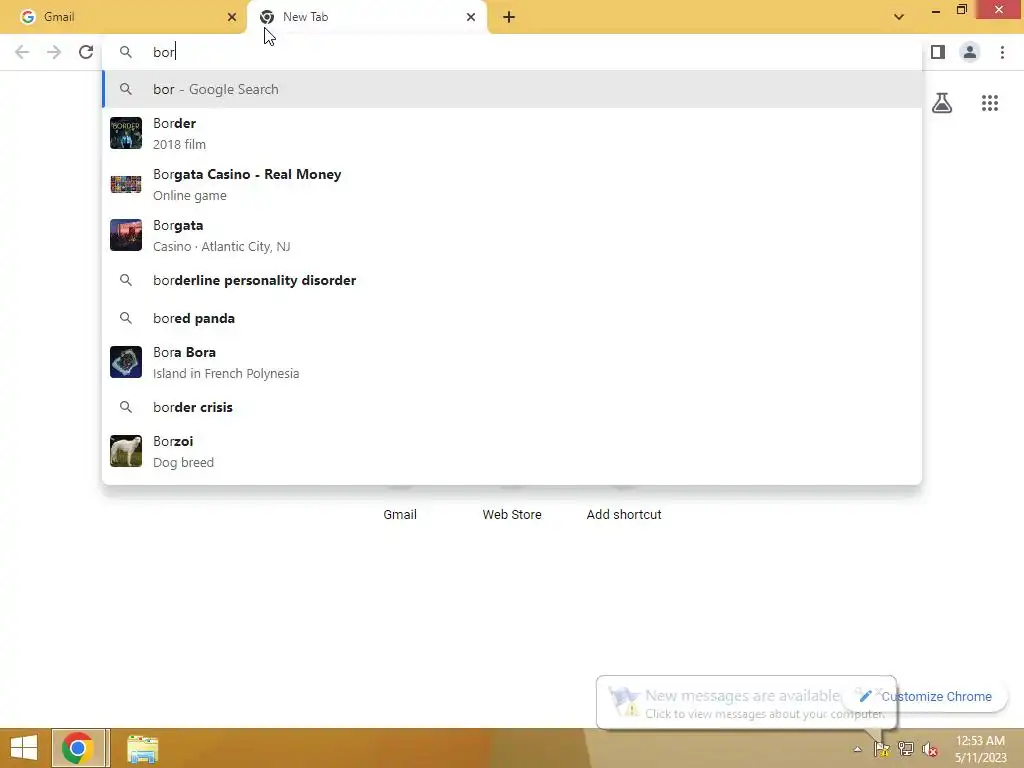Choose borderline personality disorder suggestion
Viewport: 1024px width, 768px height.
click(513, 280)
